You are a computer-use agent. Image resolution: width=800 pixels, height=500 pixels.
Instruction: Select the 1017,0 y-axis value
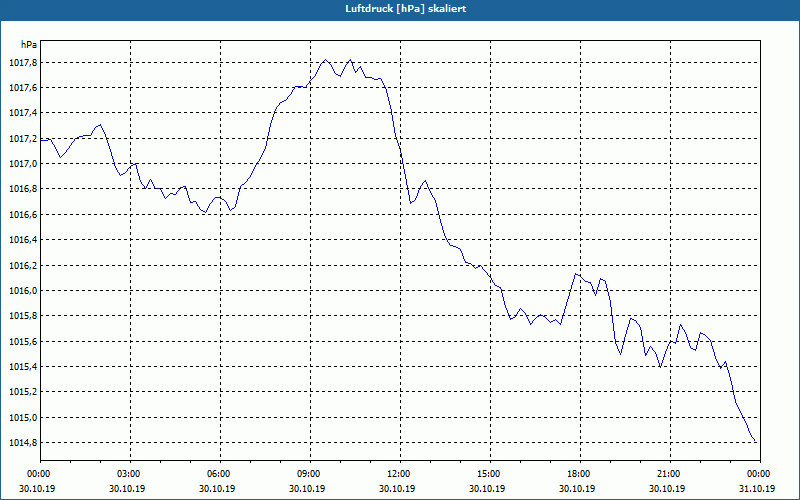(x=23, y=164)
